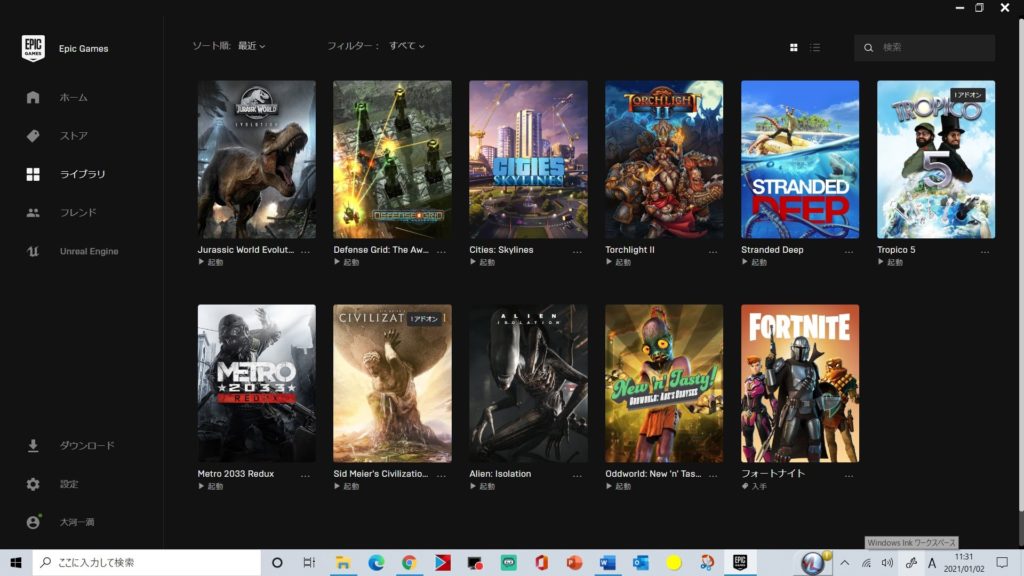Open File Explorer from the taskbar
Viewport: 1024px width, 576px height.
pos(343,562)
